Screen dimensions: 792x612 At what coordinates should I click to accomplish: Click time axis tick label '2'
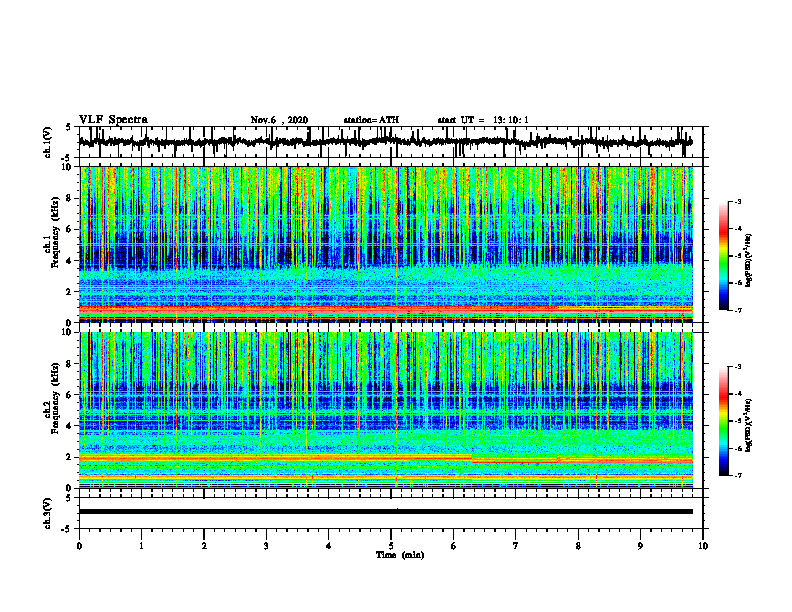click(x=204, y=546)
